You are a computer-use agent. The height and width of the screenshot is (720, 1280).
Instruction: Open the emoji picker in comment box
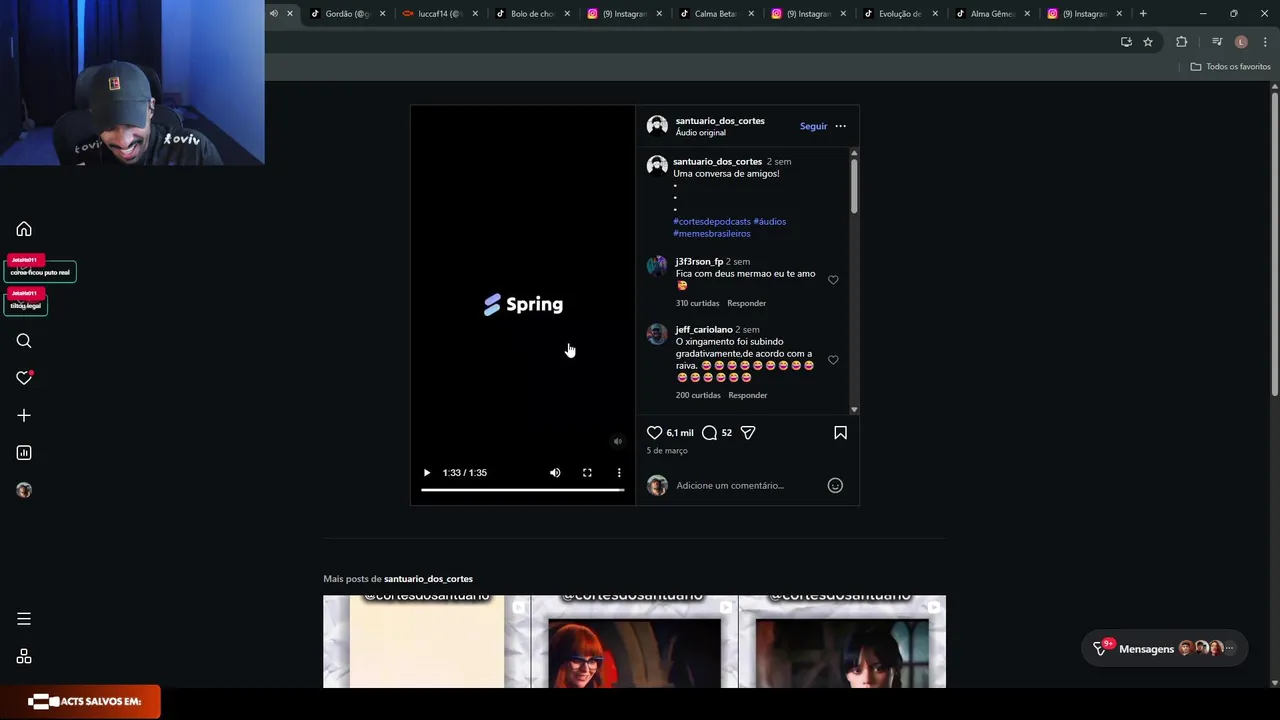pyautogui.click(x=835, y=485)
